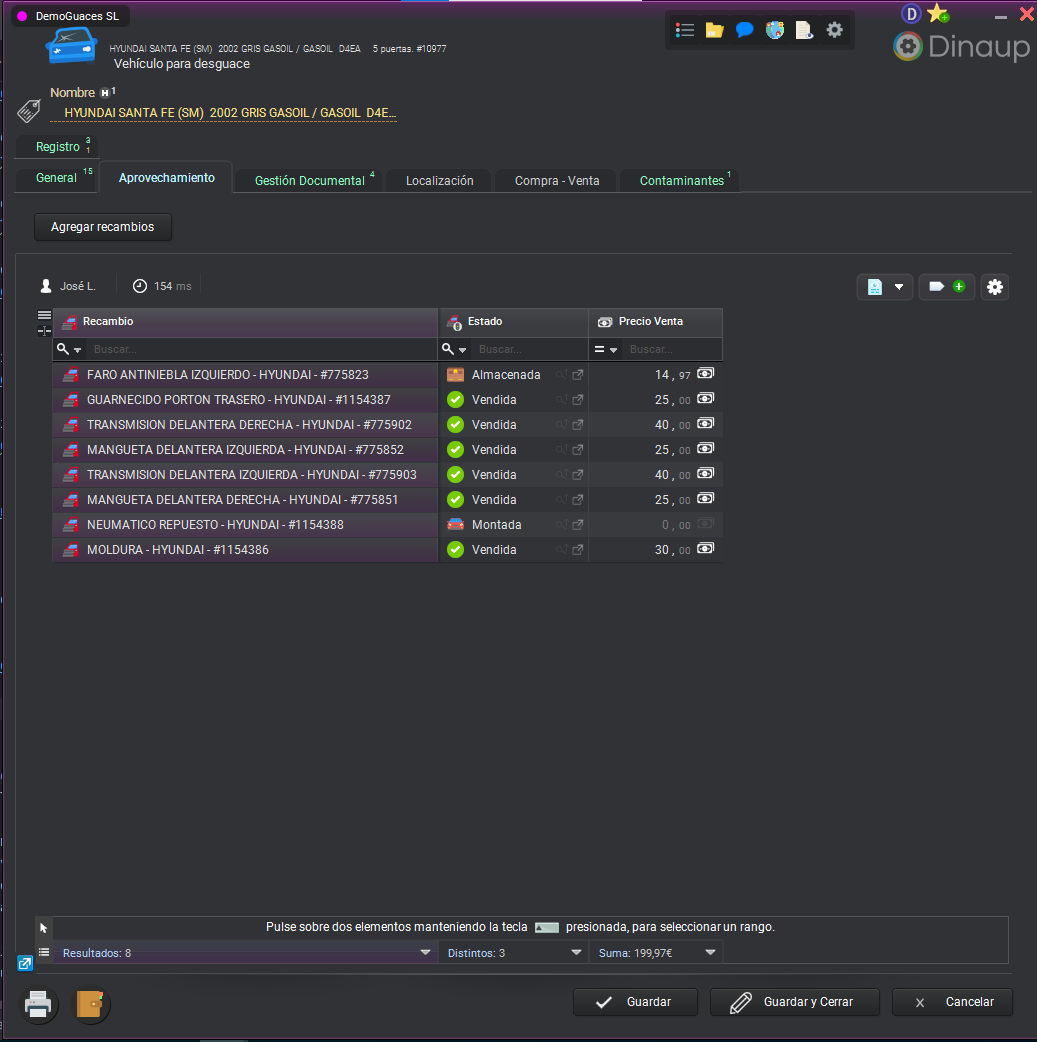1037x1042 pixels.
Task: Switch to the Contaminantes tab
Action: (x=681, y=181)
